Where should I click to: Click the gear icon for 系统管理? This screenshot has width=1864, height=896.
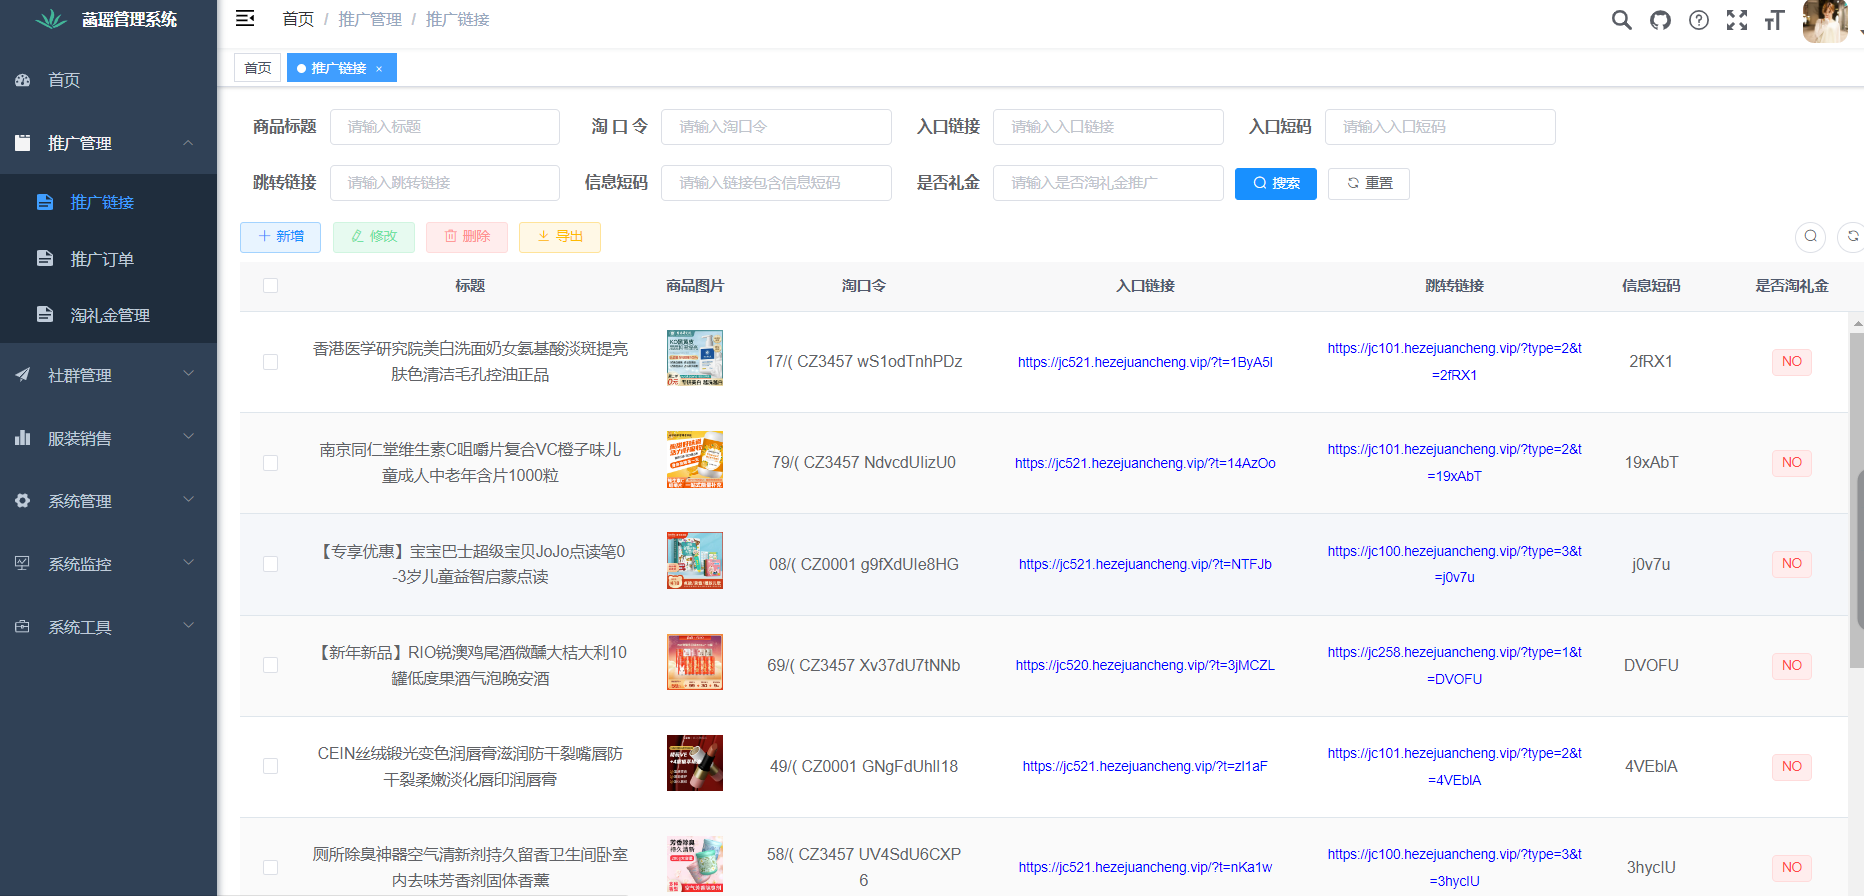click(x=23, y=501)
